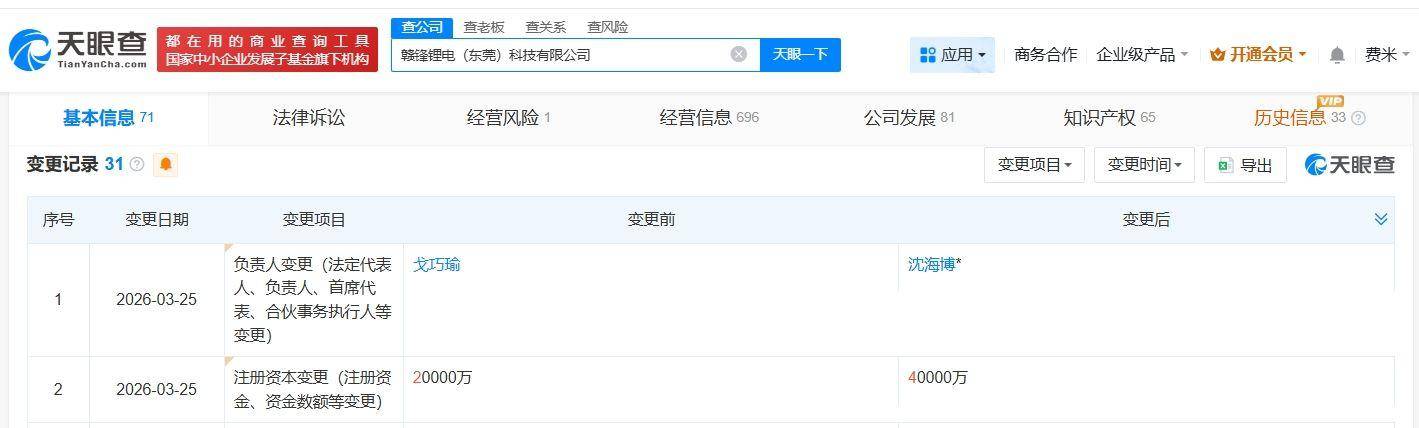
Task: Click the 开通会员 membership button
Action: click(1258, 55)
